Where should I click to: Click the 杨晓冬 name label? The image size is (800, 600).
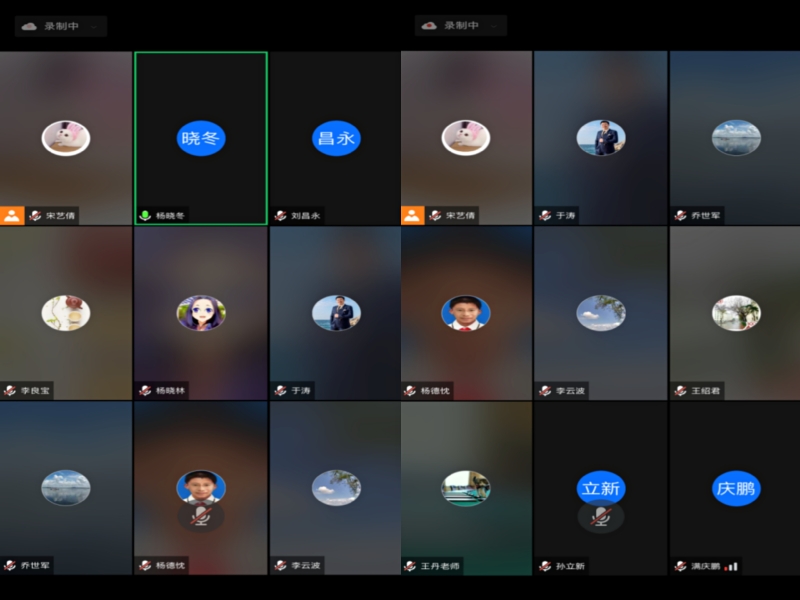point(171,215)
